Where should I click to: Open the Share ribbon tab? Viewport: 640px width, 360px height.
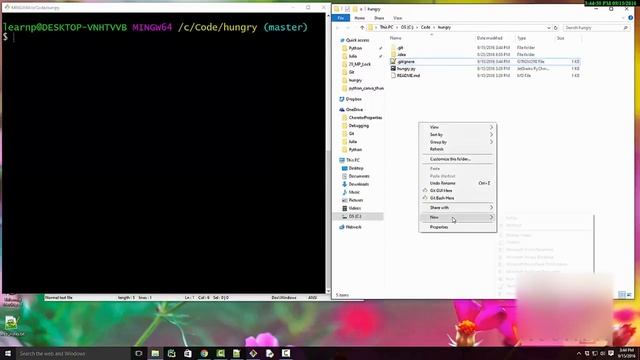[x=379, y=18]
